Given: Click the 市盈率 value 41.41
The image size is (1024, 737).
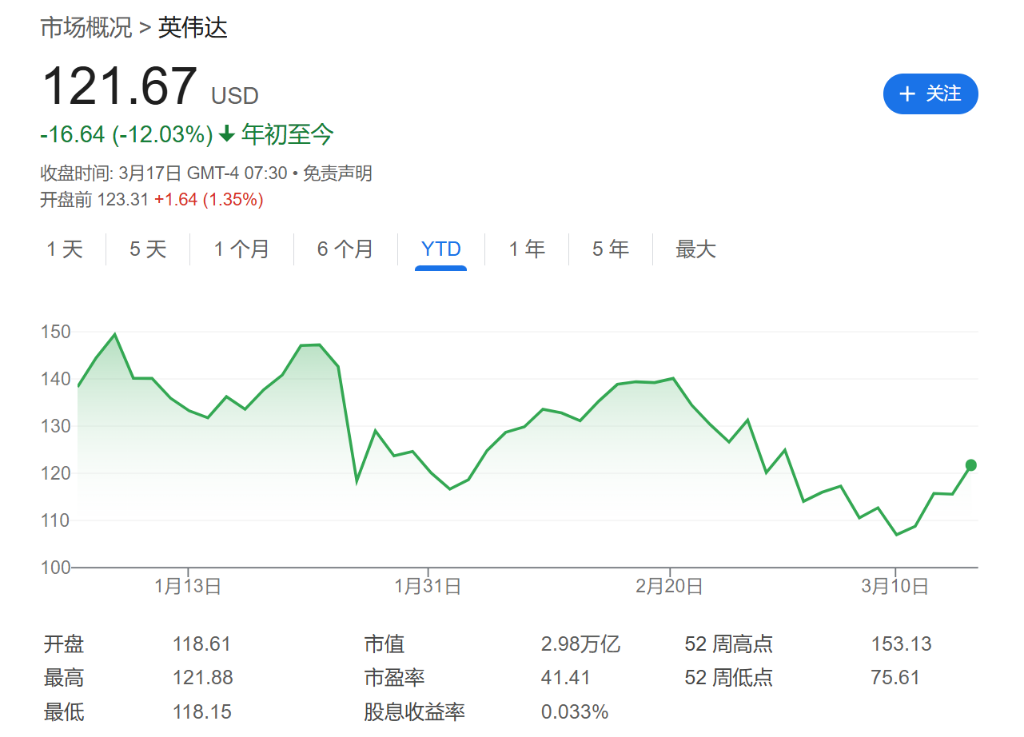Looking at the screenshot, I should tap(564, 678).
